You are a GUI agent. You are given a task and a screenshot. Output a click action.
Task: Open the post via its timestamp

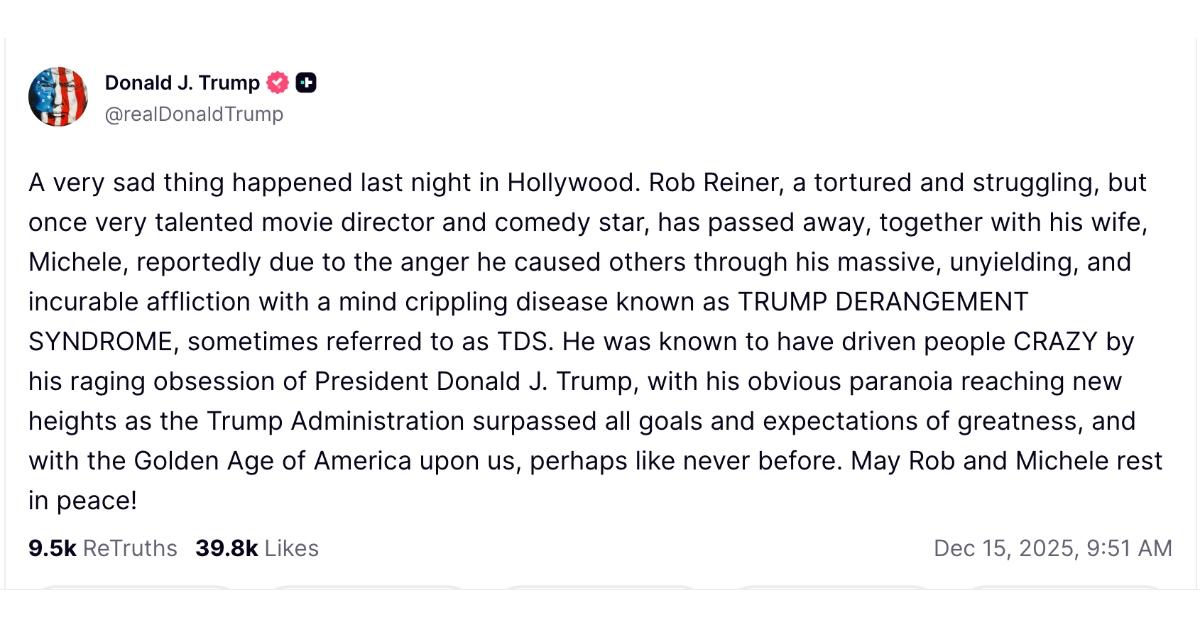[x=1054, y=548]
